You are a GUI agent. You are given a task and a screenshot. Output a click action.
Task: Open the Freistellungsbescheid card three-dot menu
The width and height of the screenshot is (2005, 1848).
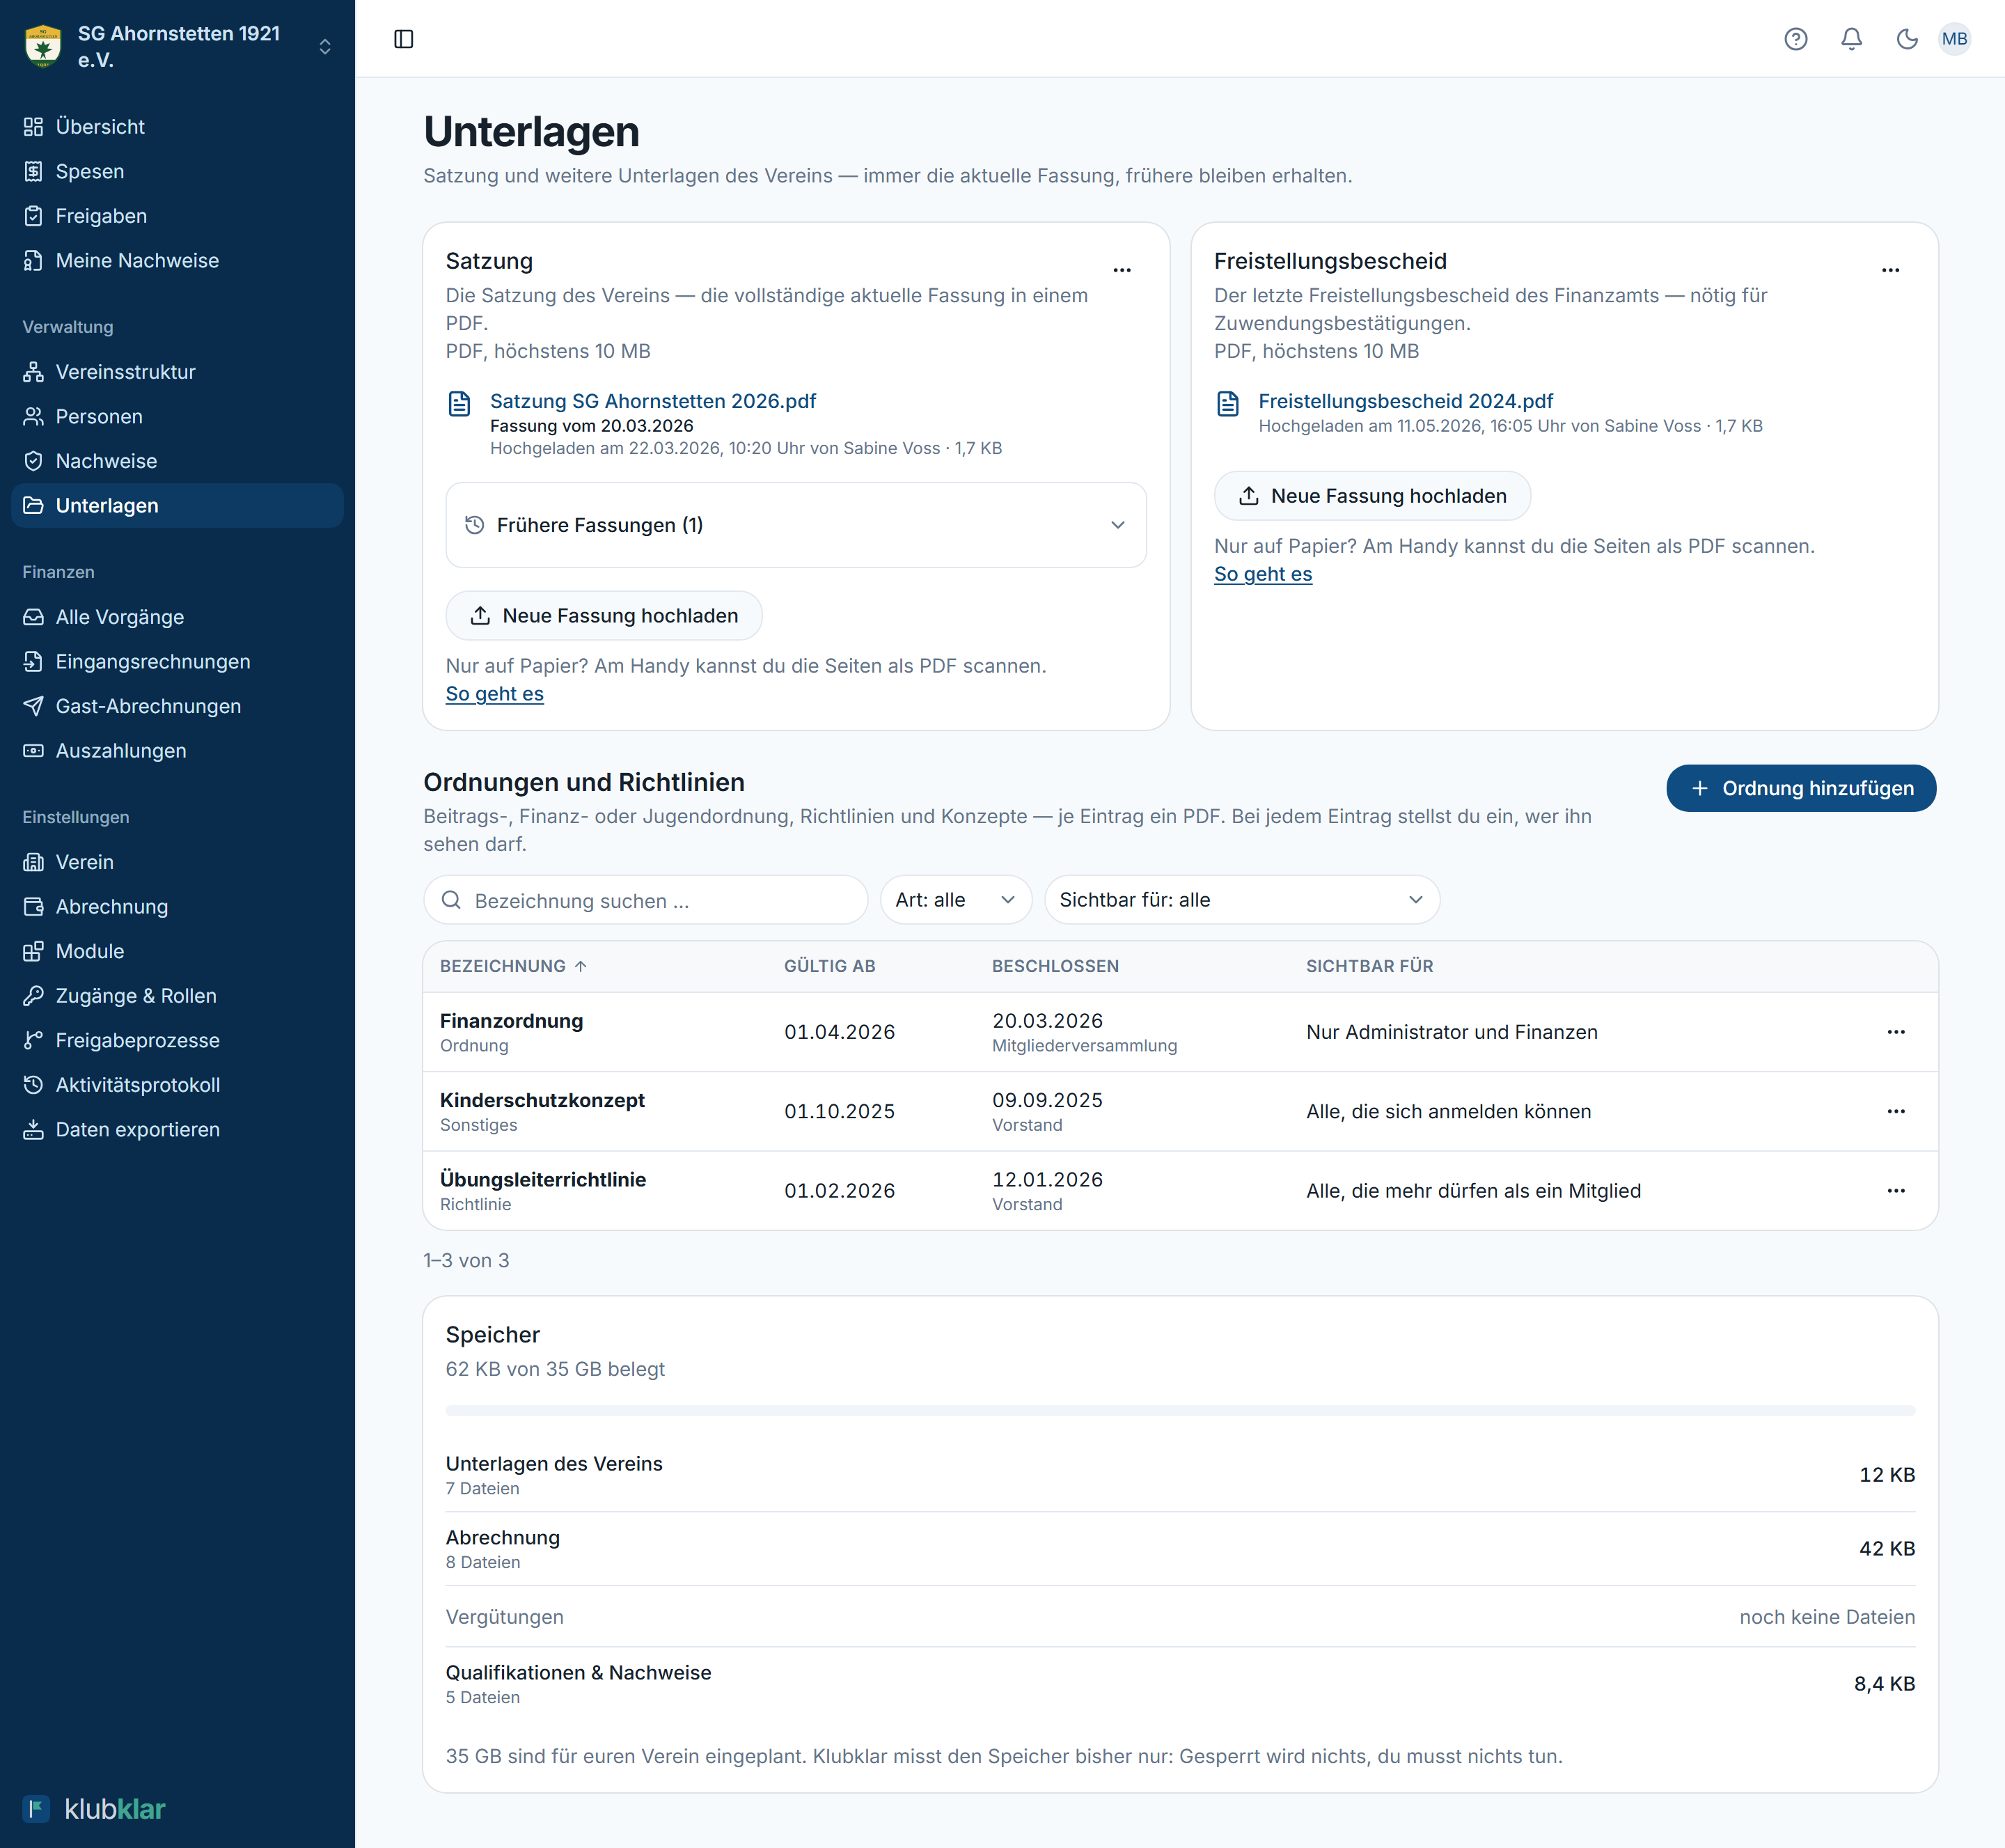tap(1890, 270)
